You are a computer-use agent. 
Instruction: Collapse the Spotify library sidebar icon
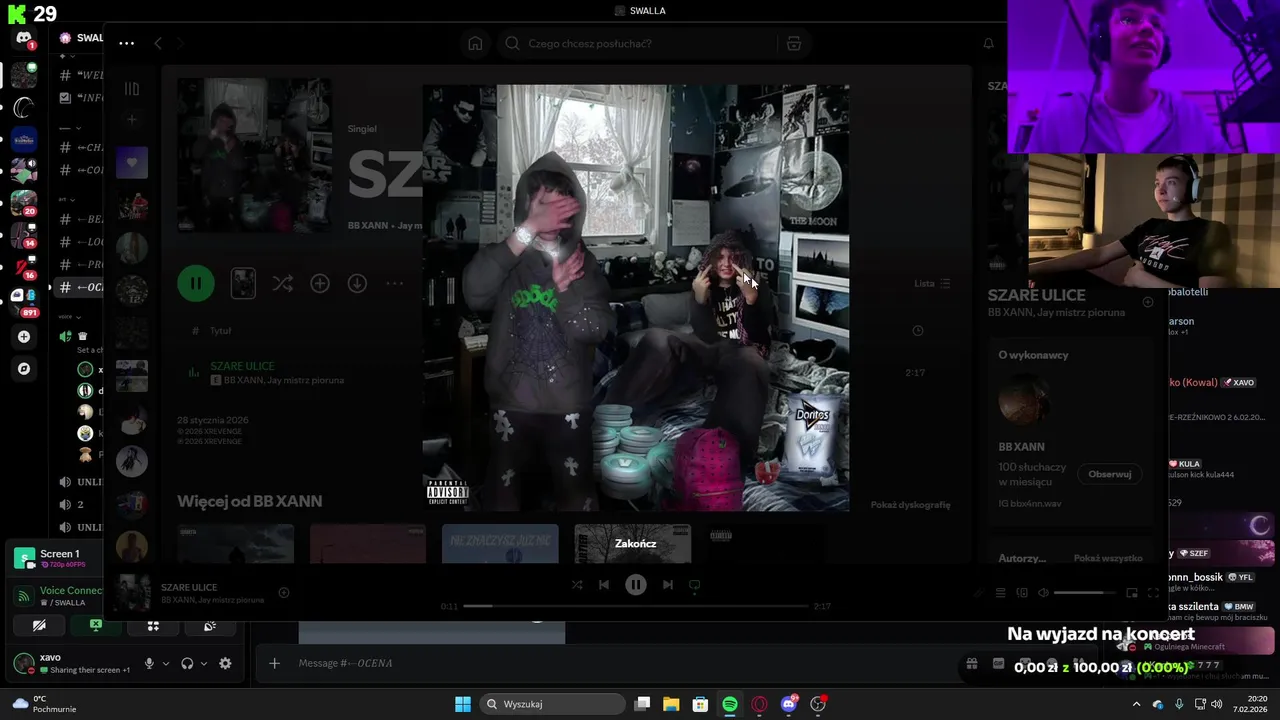[x=132, y=89]
